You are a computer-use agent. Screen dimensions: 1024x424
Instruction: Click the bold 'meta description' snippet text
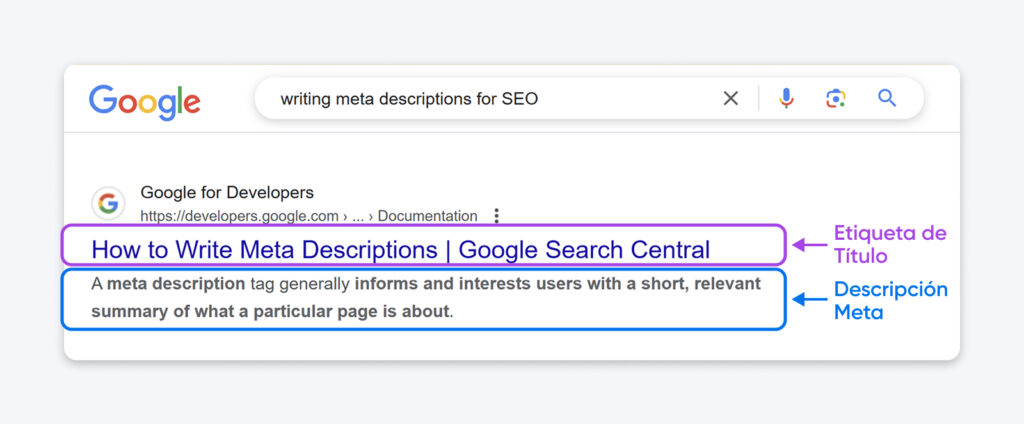[x=176, y=284]
